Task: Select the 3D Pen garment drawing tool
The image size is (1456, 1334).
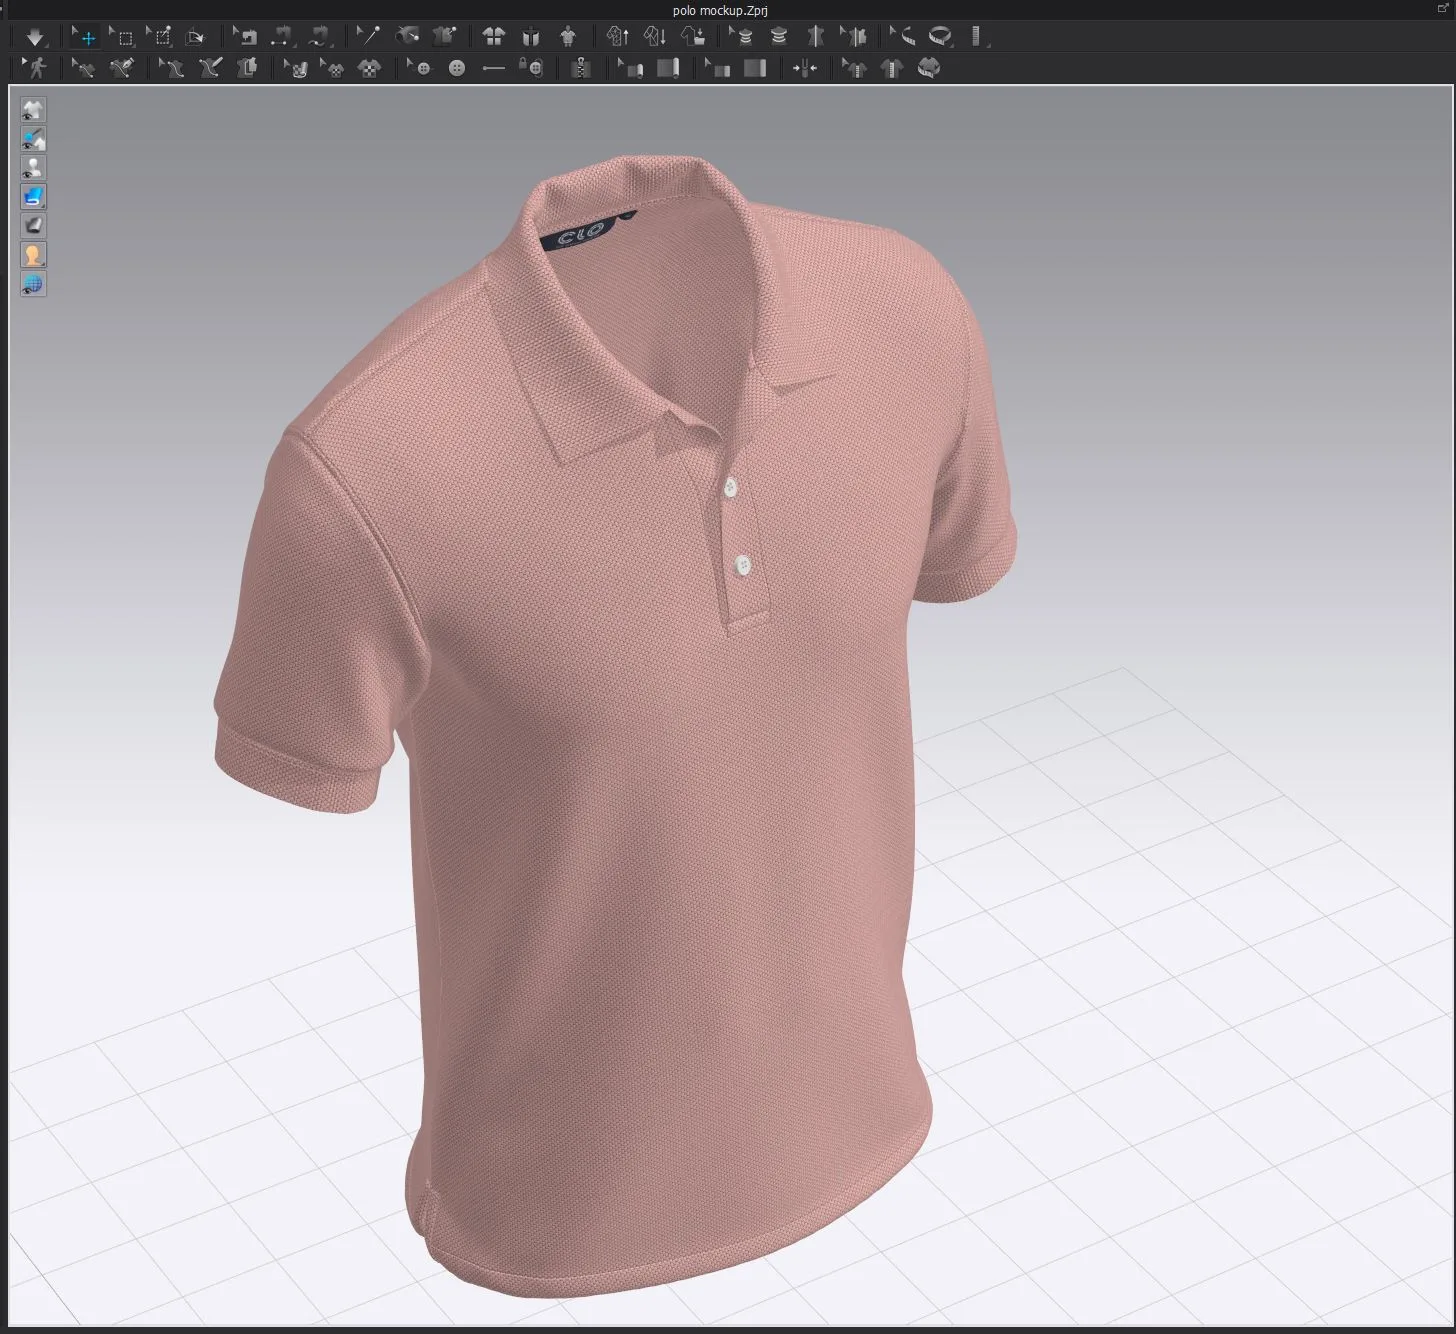Action: pyautogui.click(x=210, y=68)
